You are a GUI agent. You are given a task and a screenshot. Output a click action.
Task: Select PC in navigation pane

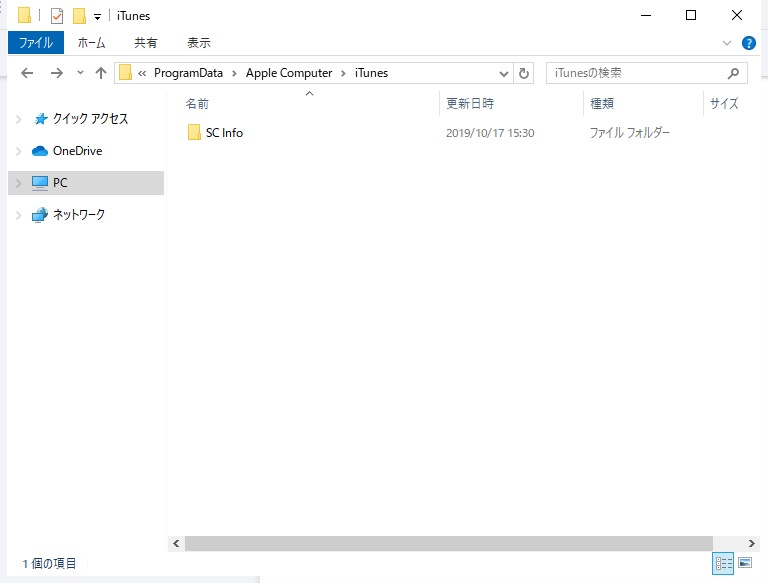(60, 183)
